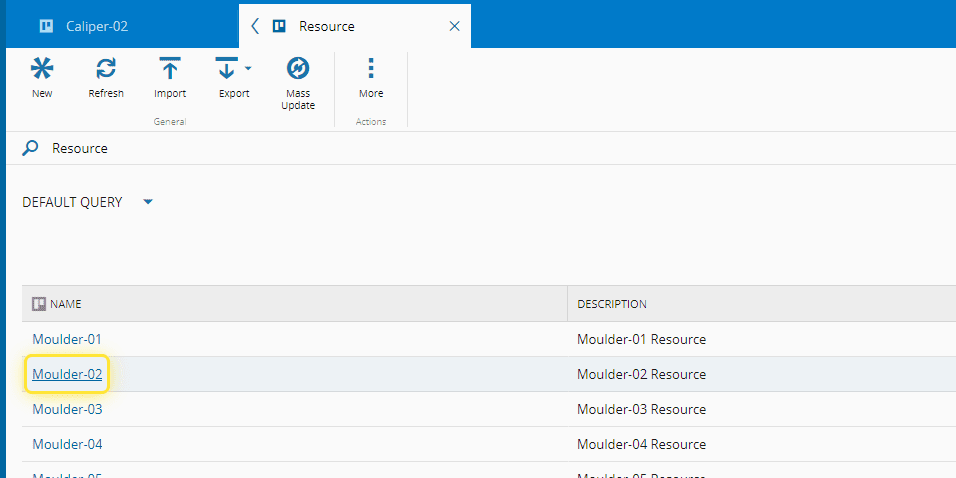Switch to the Caliper-02 tab

coord(96,26)
